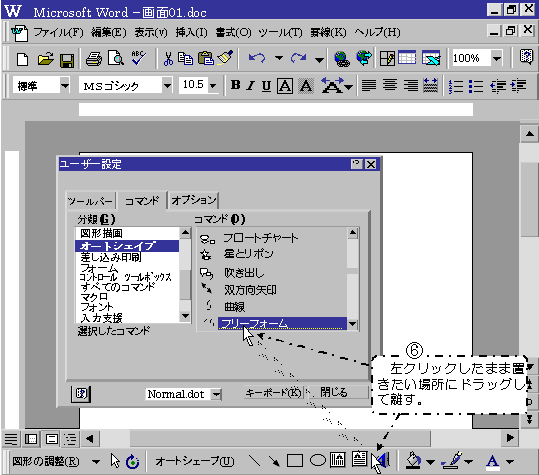Save the document with the floppy icon

tap(67, 60)
